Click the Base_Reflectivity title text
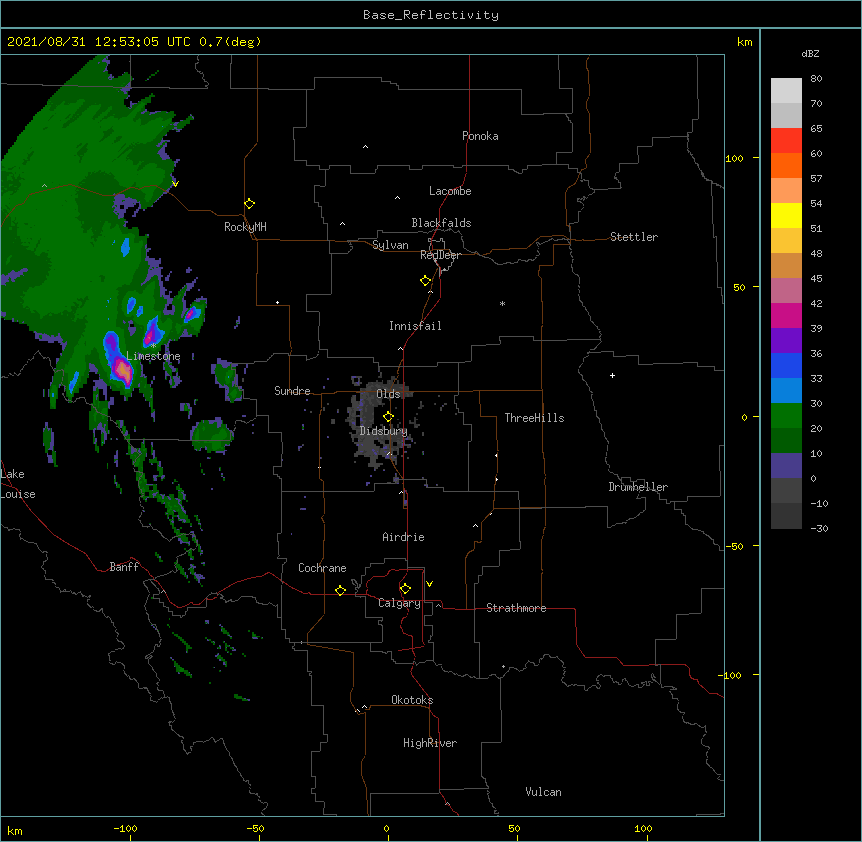 click(x=431, y=15)
